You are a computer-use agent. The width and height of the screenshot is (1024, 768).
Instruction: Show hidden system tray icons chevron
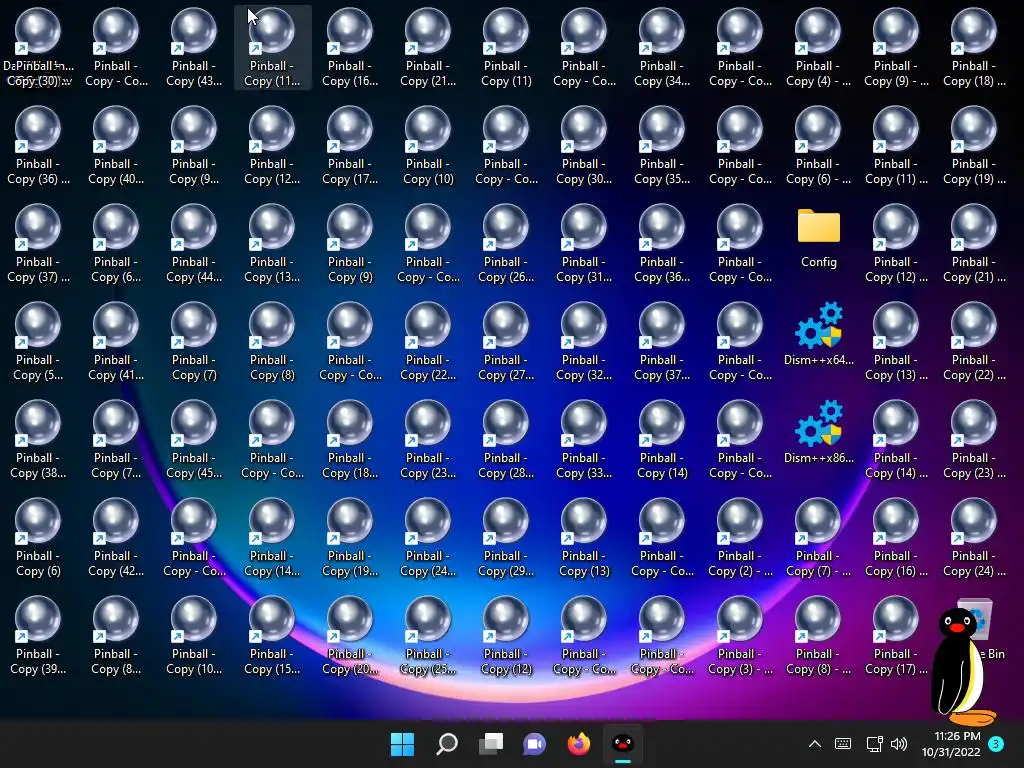click(814, 744)
